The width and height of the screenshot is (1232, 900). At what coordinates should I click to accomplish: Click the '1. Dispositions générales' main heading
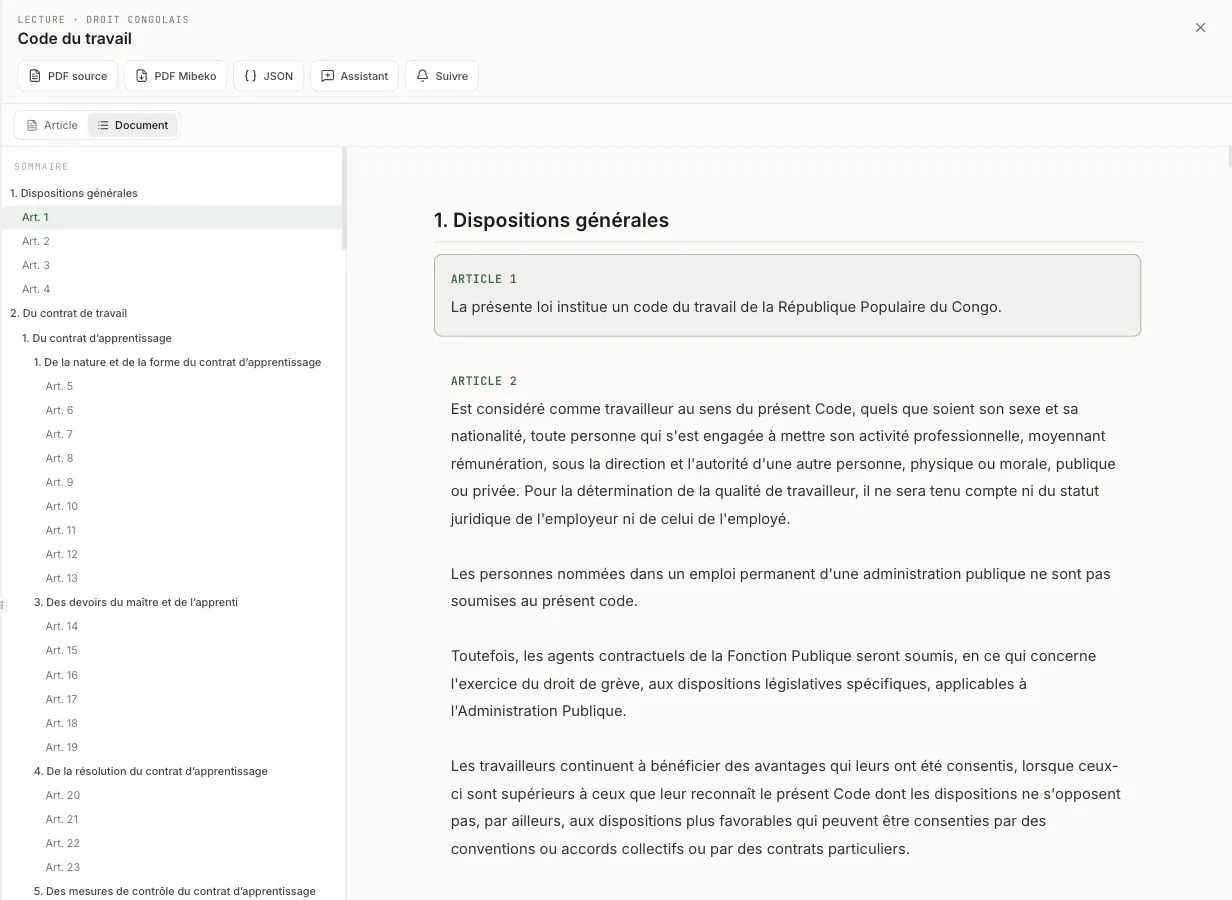[551, 220]
